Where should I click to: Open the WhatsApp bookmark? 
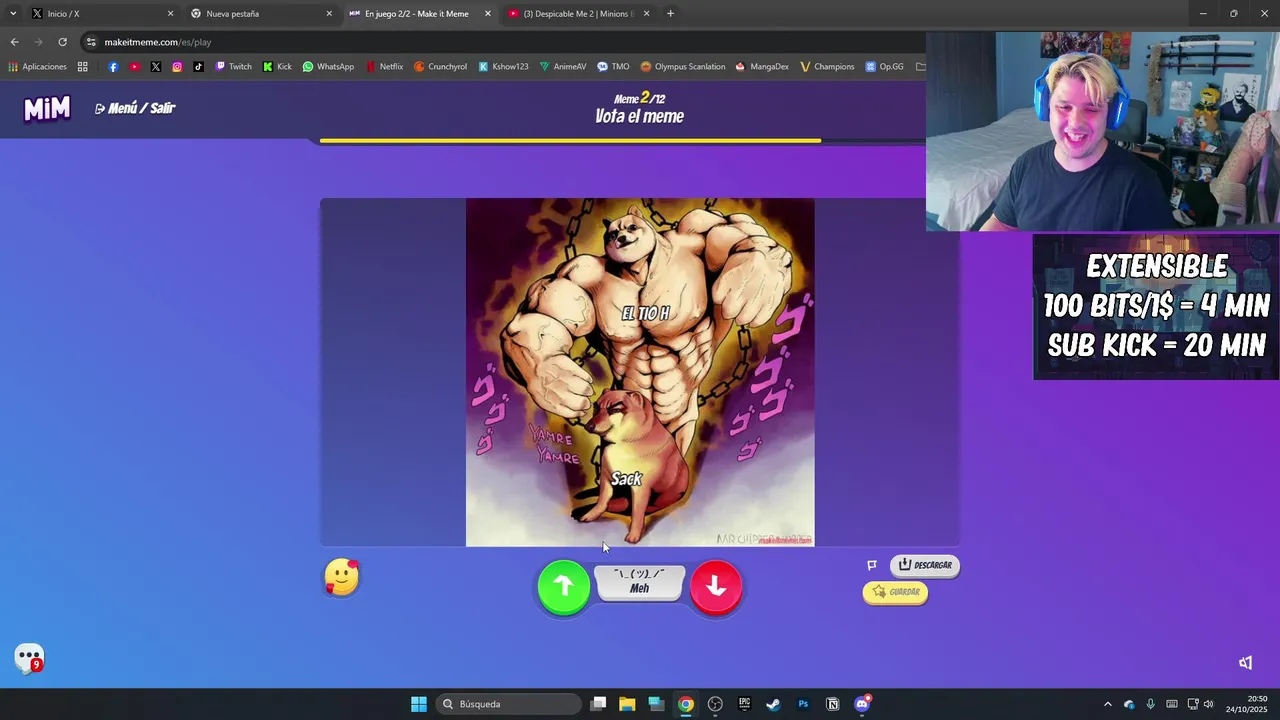tap(328, 67)
